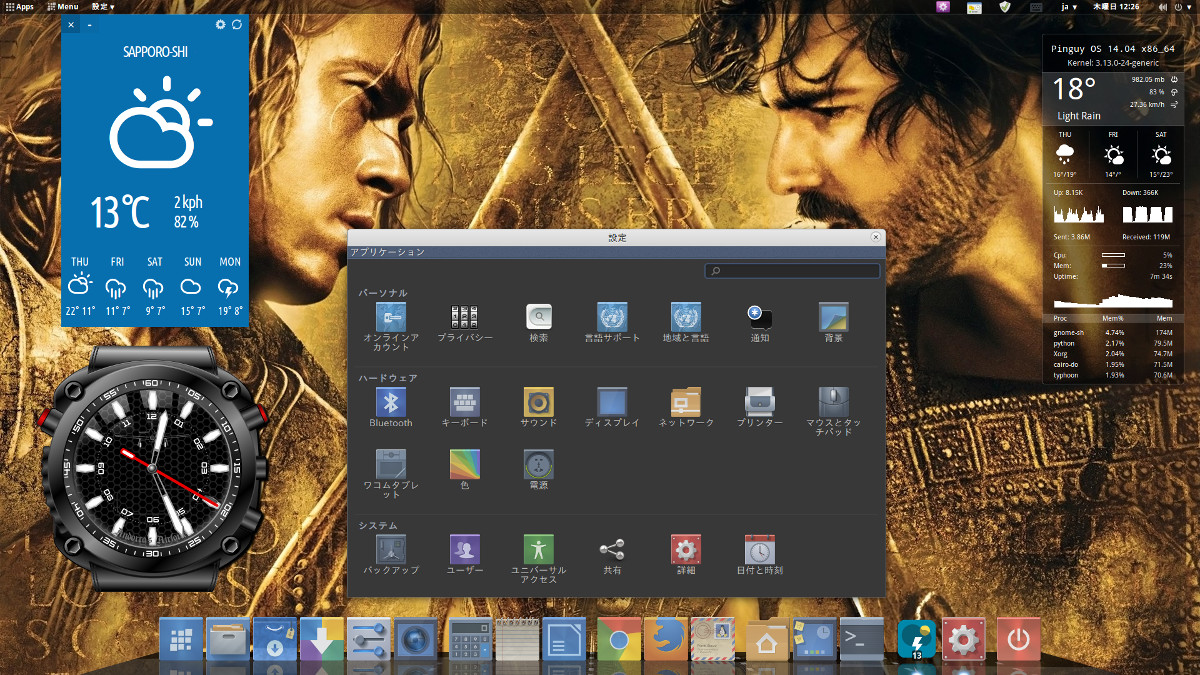Open the オンラインアカウント settings icon
Screen dimensions: 1200x675
pos(391,326)
